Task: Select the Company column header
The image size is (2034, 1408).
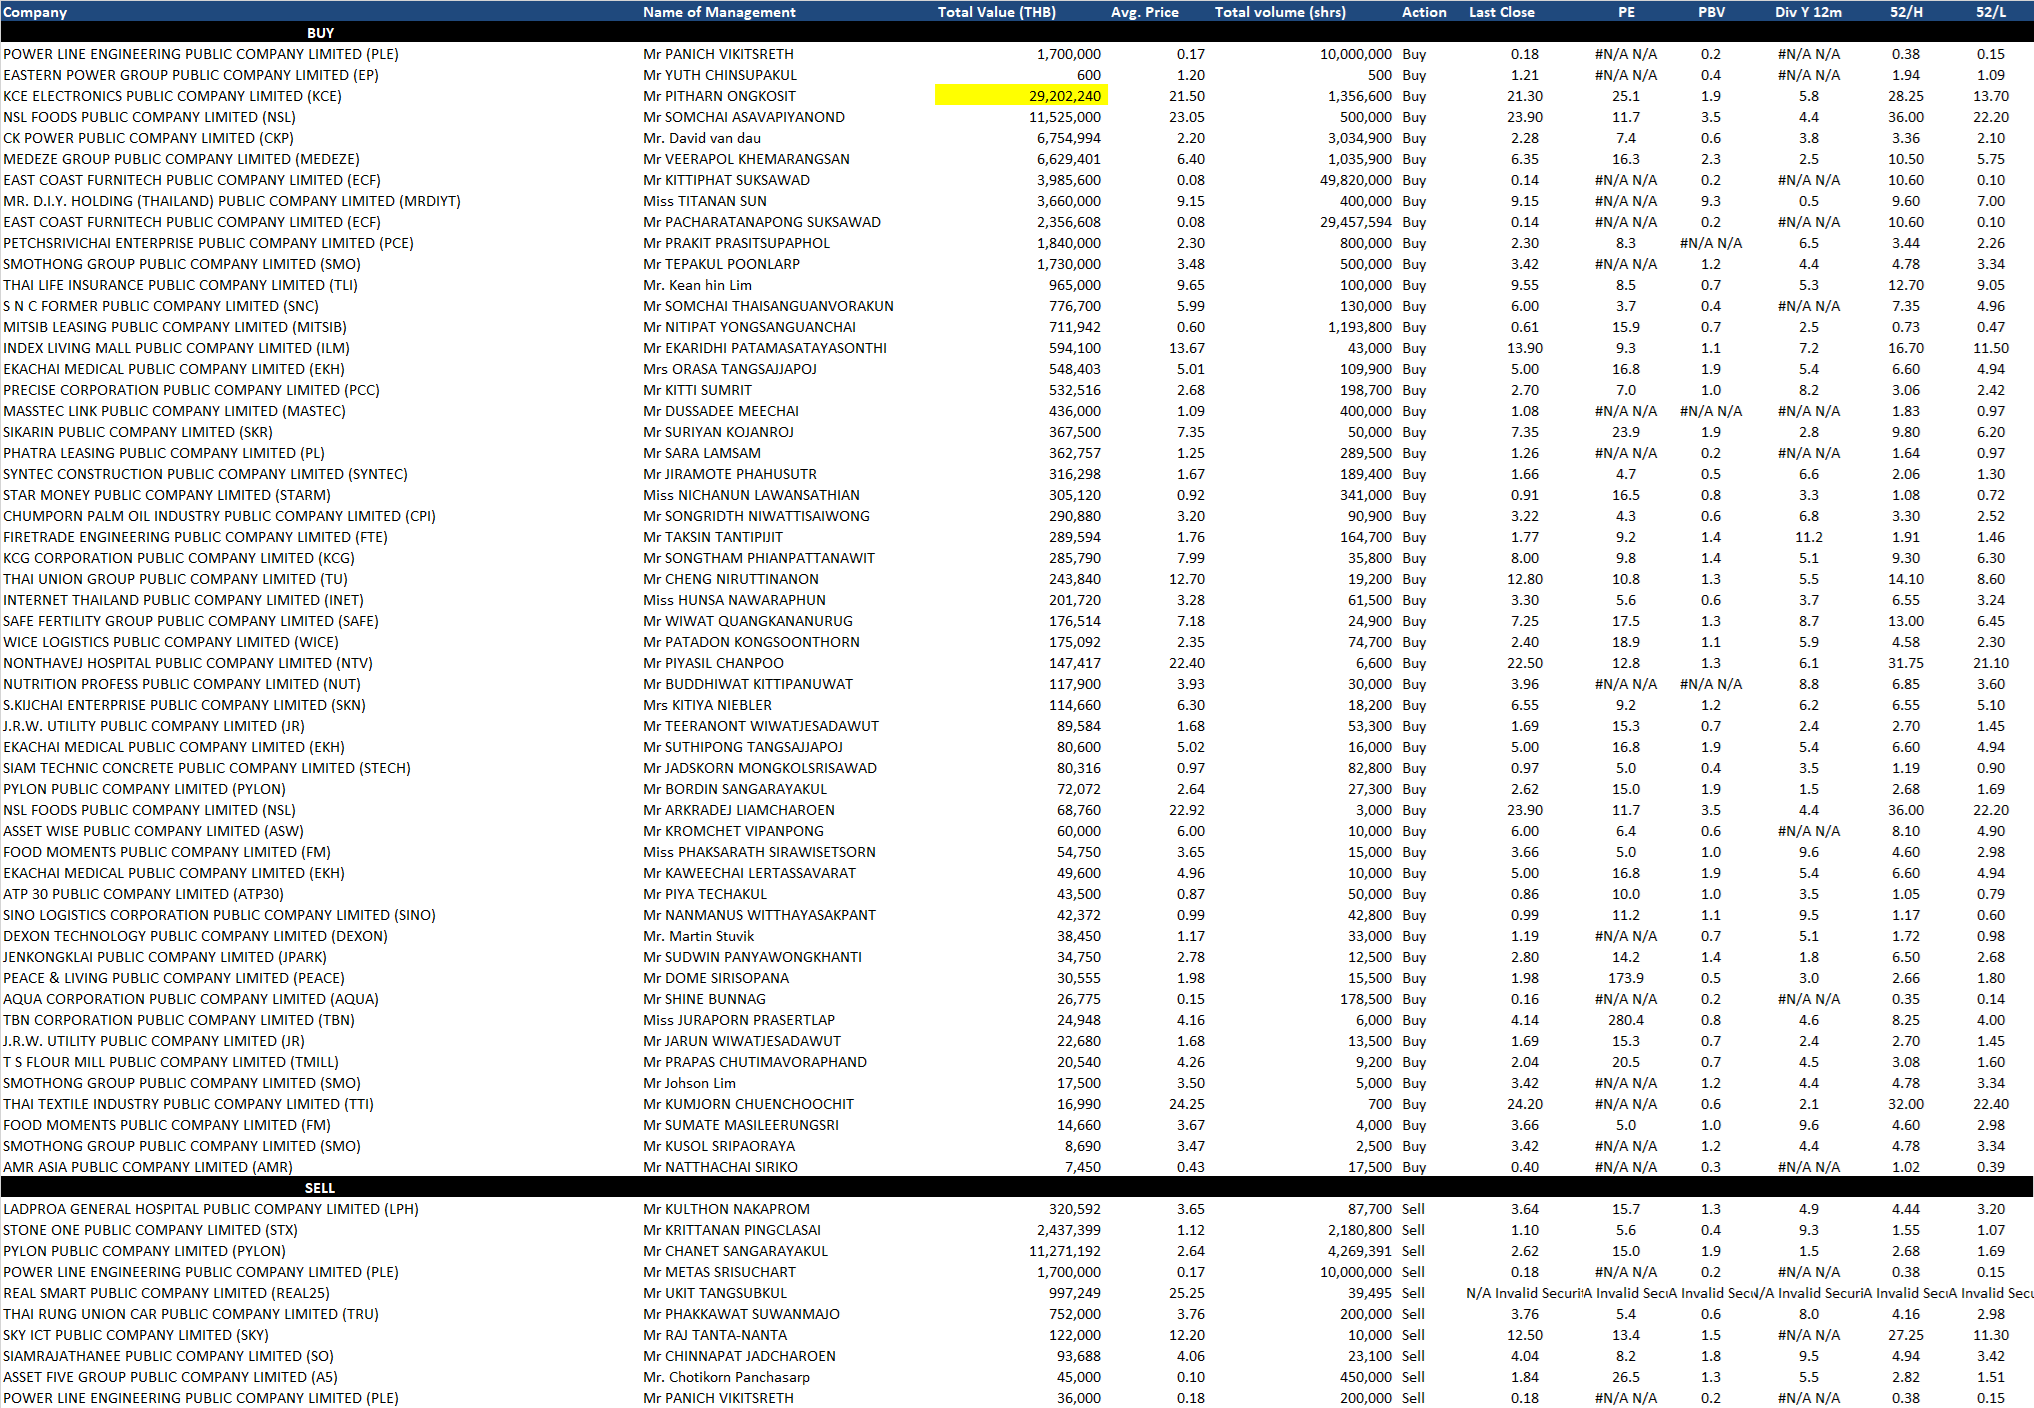Action: coord(35,12)
